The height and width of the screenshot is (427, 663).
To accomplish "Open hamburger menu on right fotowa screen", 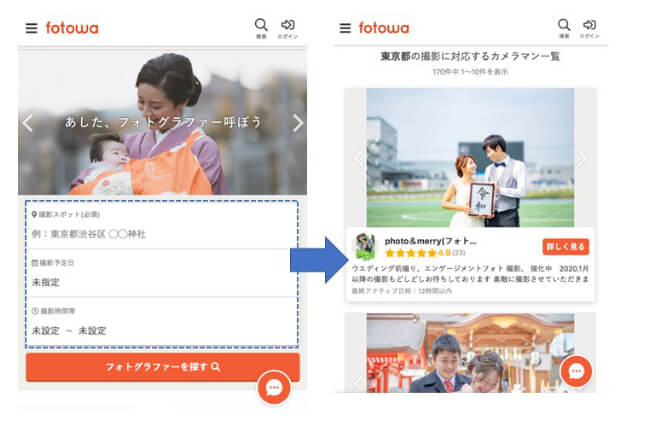I will (345, 28).
